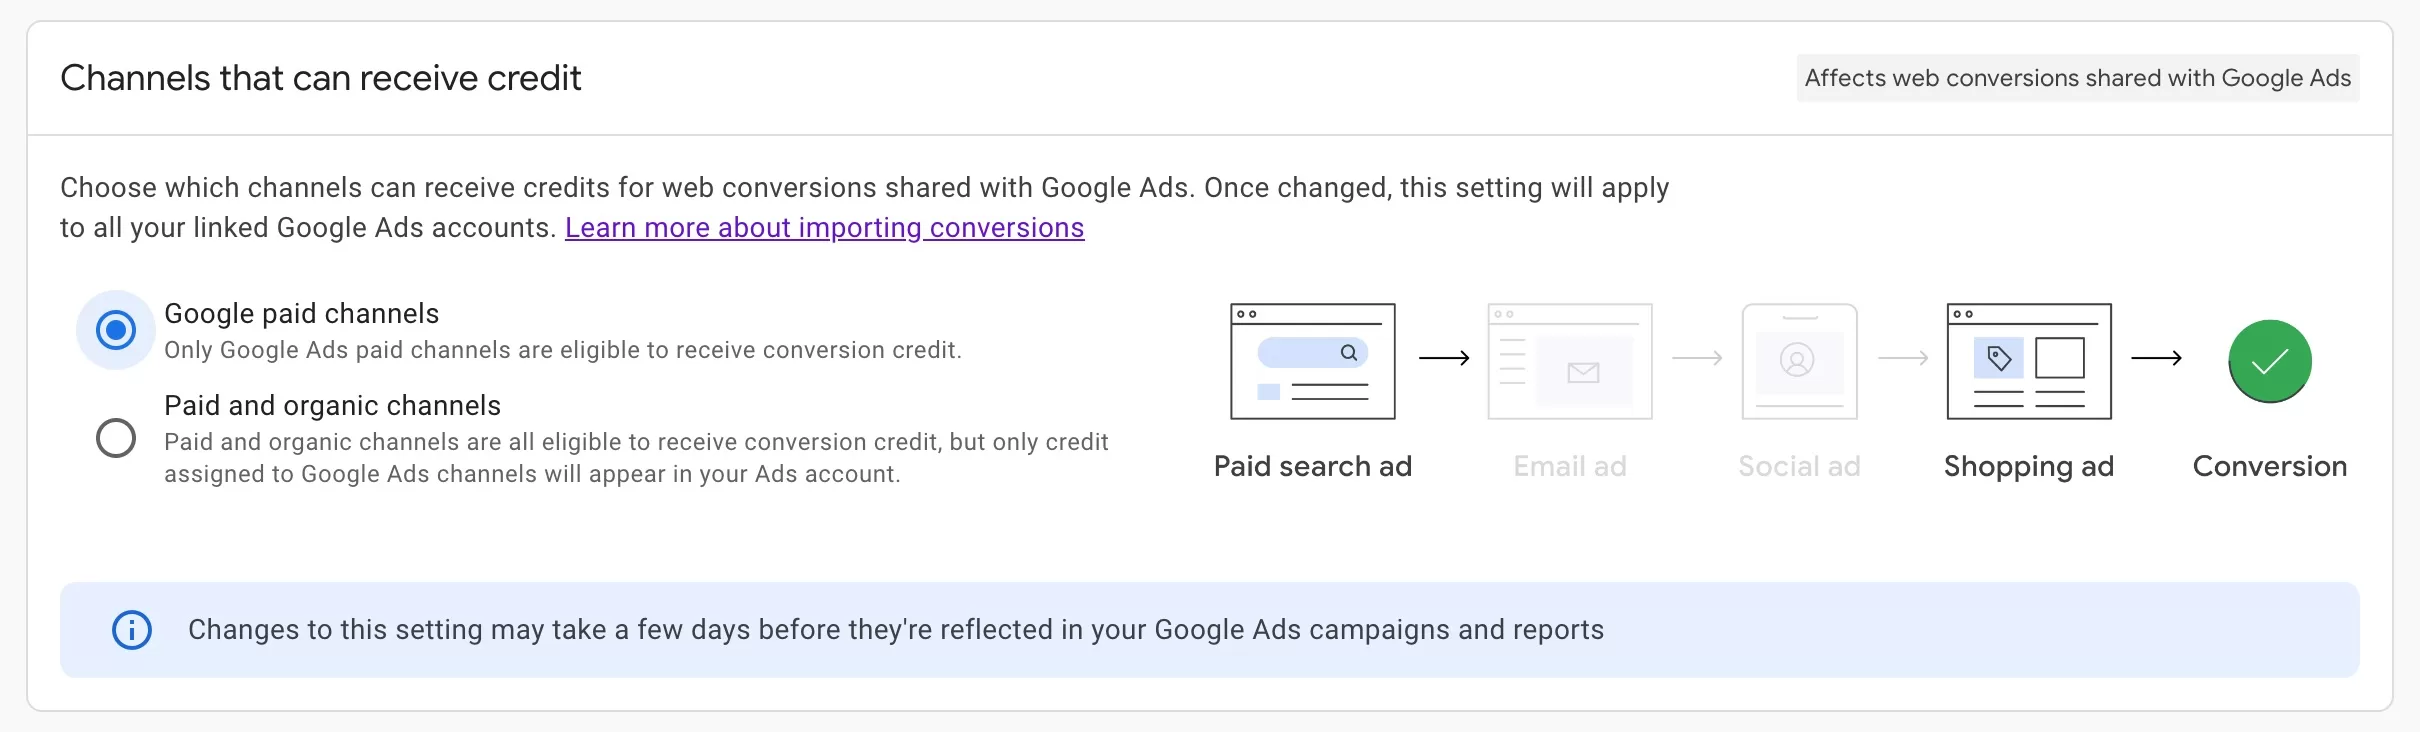
Task: Click the greyed-out Email ad illustration icon
Action: tap(1570, 361)
